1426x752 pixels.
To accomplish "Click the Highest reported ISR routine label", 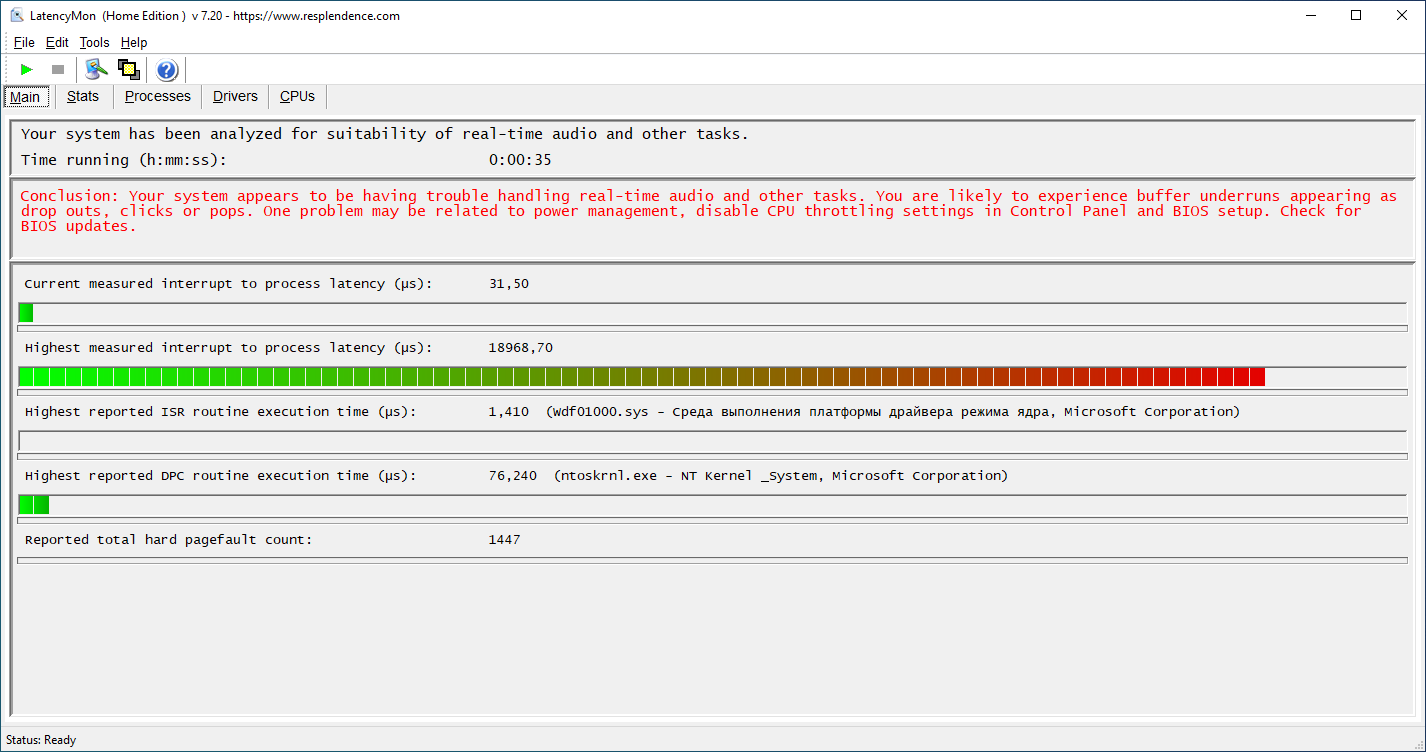I will pyautogui.click(x=220, y=412).
